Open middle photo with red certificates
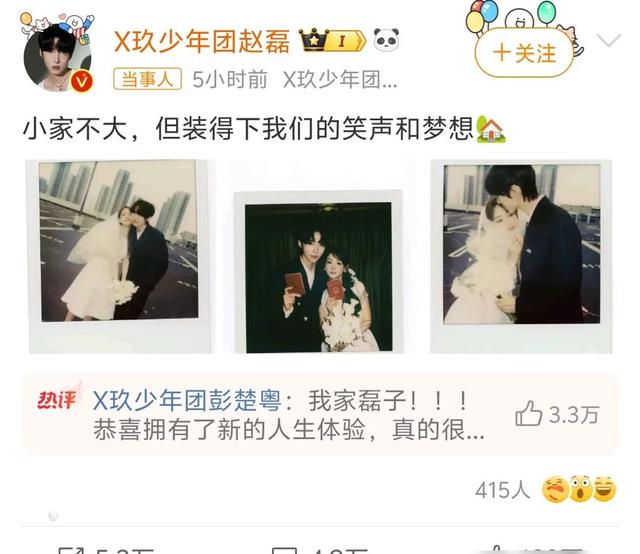The width and height of the screenshot is (640, 554). (319, 272)
